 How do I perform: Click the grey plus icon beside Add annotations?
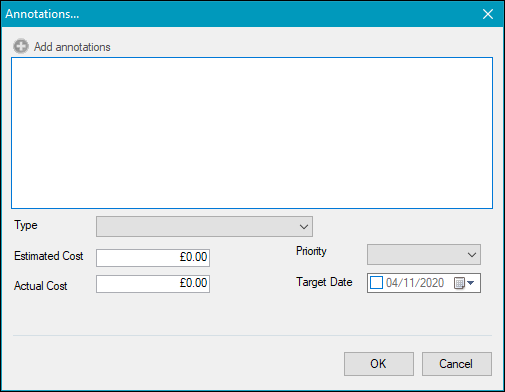click(x=21, y=46)
